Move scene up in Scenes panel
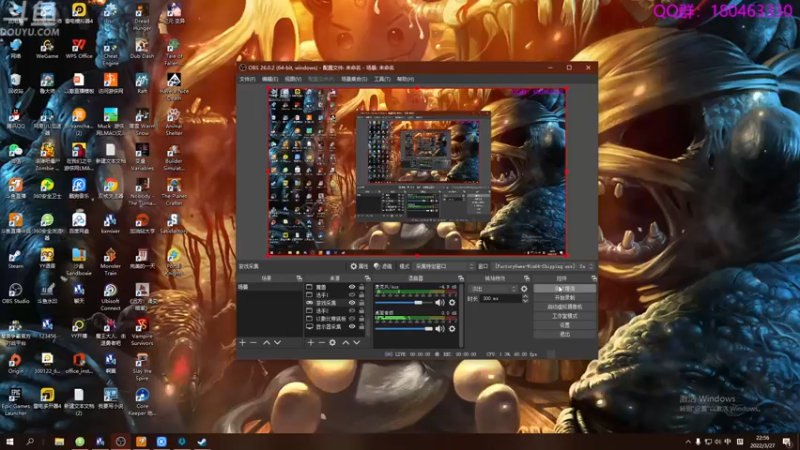This screenshot has height=450, width=800. [x=266, y=342]
